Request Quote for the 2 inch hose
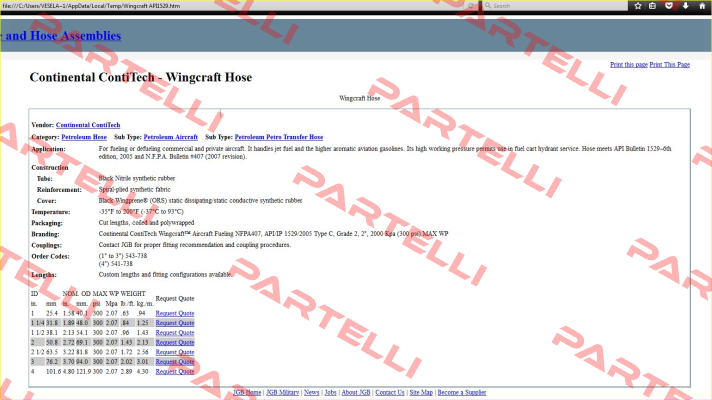Viewport: 712px width, 400px height. (x=175, y=342)
